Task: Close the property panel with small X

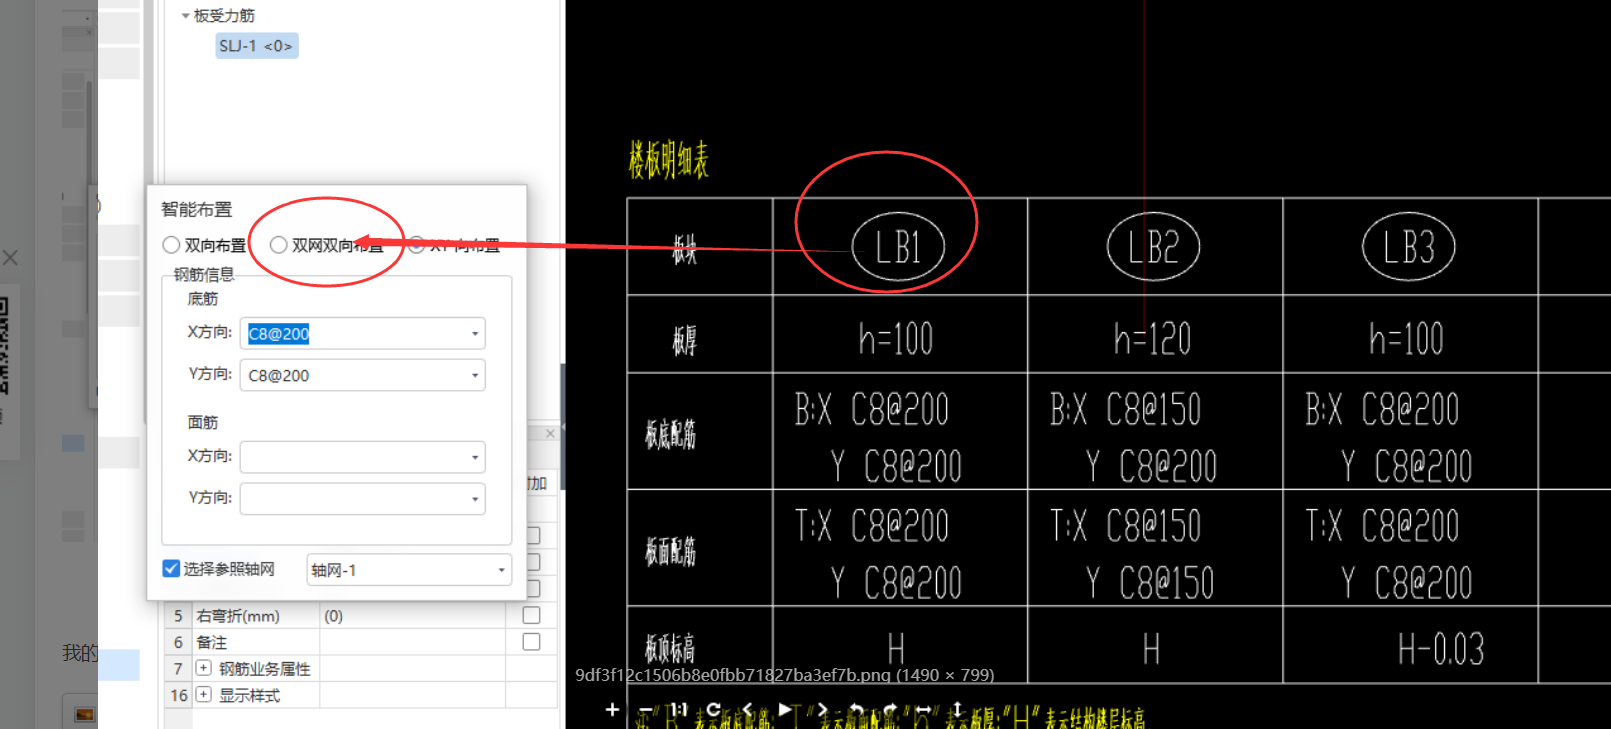Action: click(550, 433)
